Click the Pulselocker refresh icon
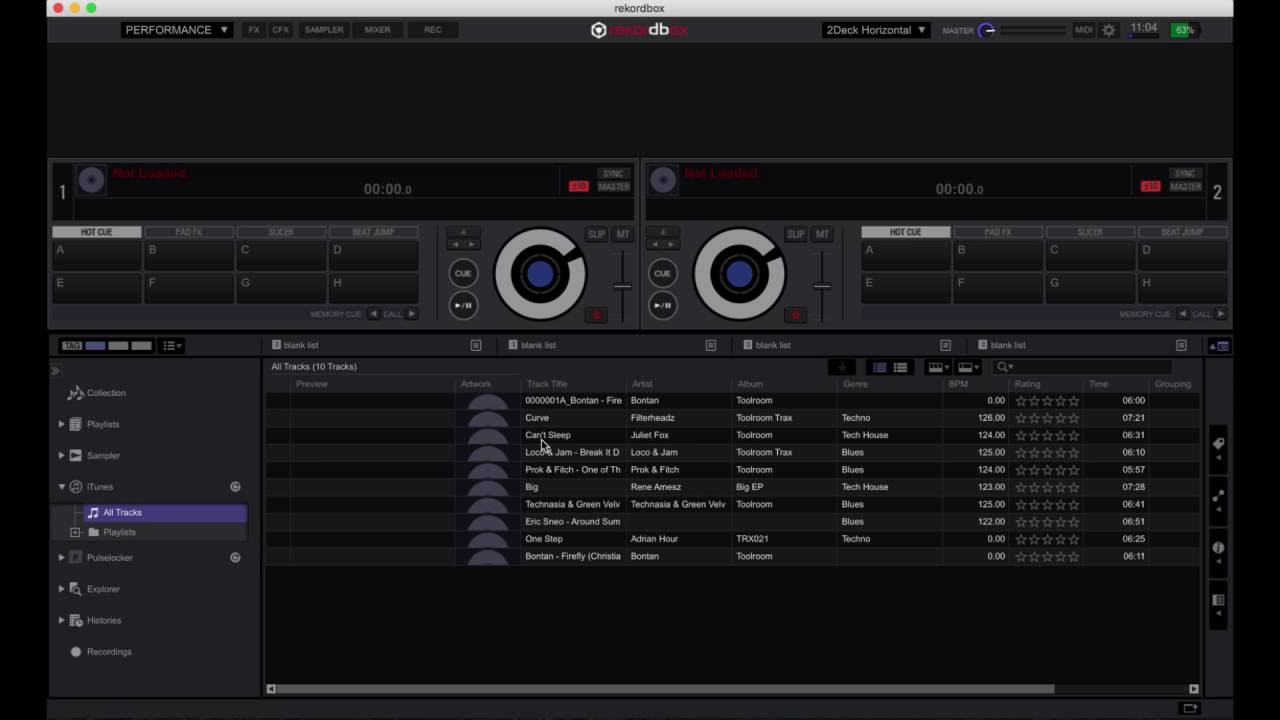The image size is (1280, 720). click(235, 558)
